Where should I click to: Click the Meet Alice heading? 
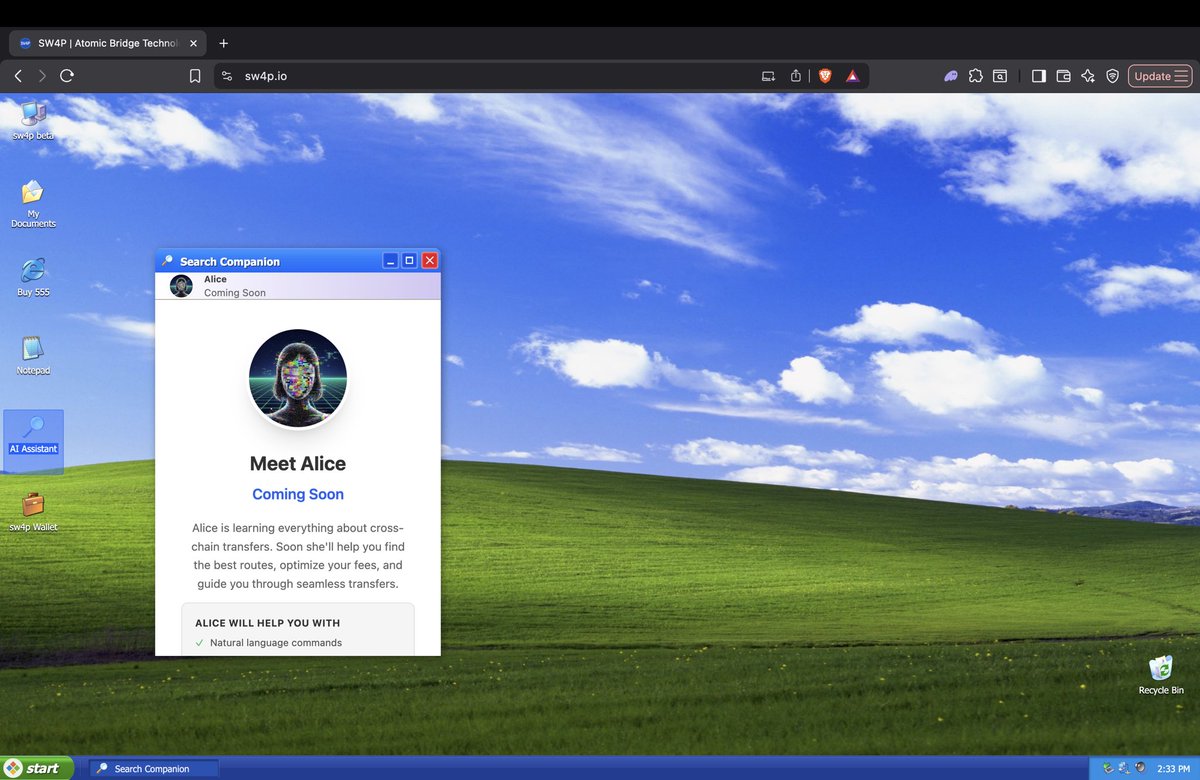tap(298, 464)
